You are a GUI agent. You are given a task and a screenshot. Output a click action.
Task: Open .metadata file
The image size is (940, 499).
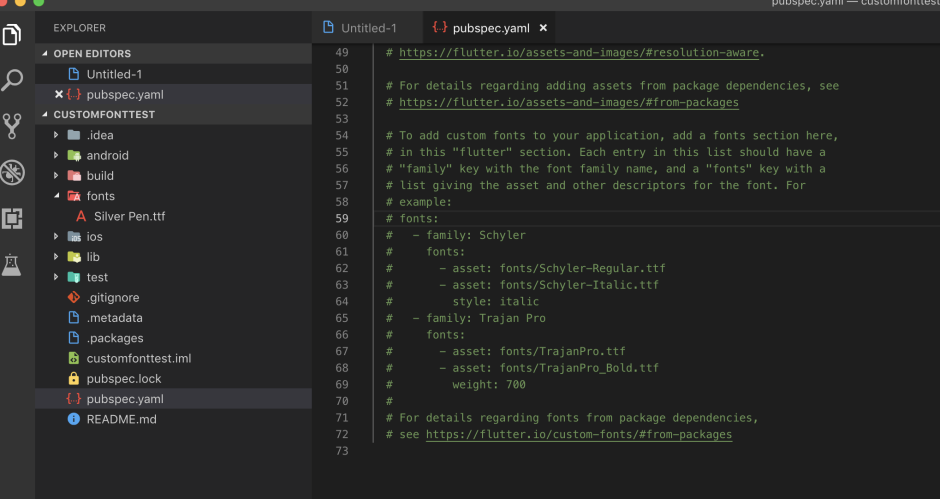174,318
